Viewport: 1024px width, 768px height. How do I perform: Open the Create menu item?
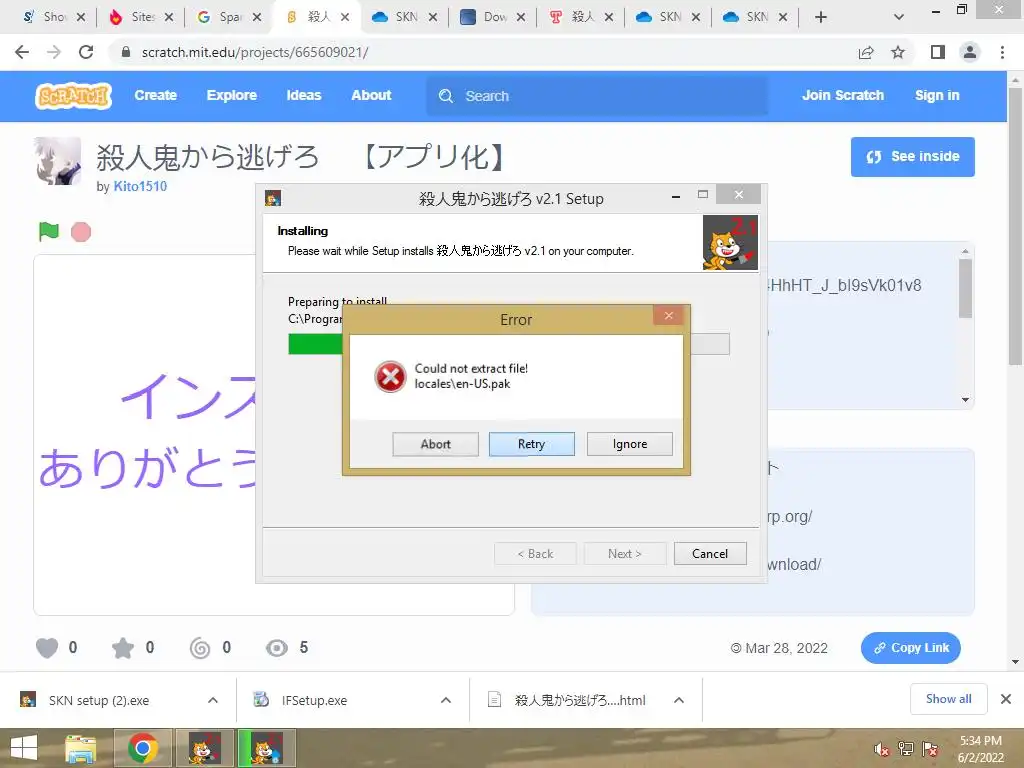pyautogui.click(x=155, y=95)
